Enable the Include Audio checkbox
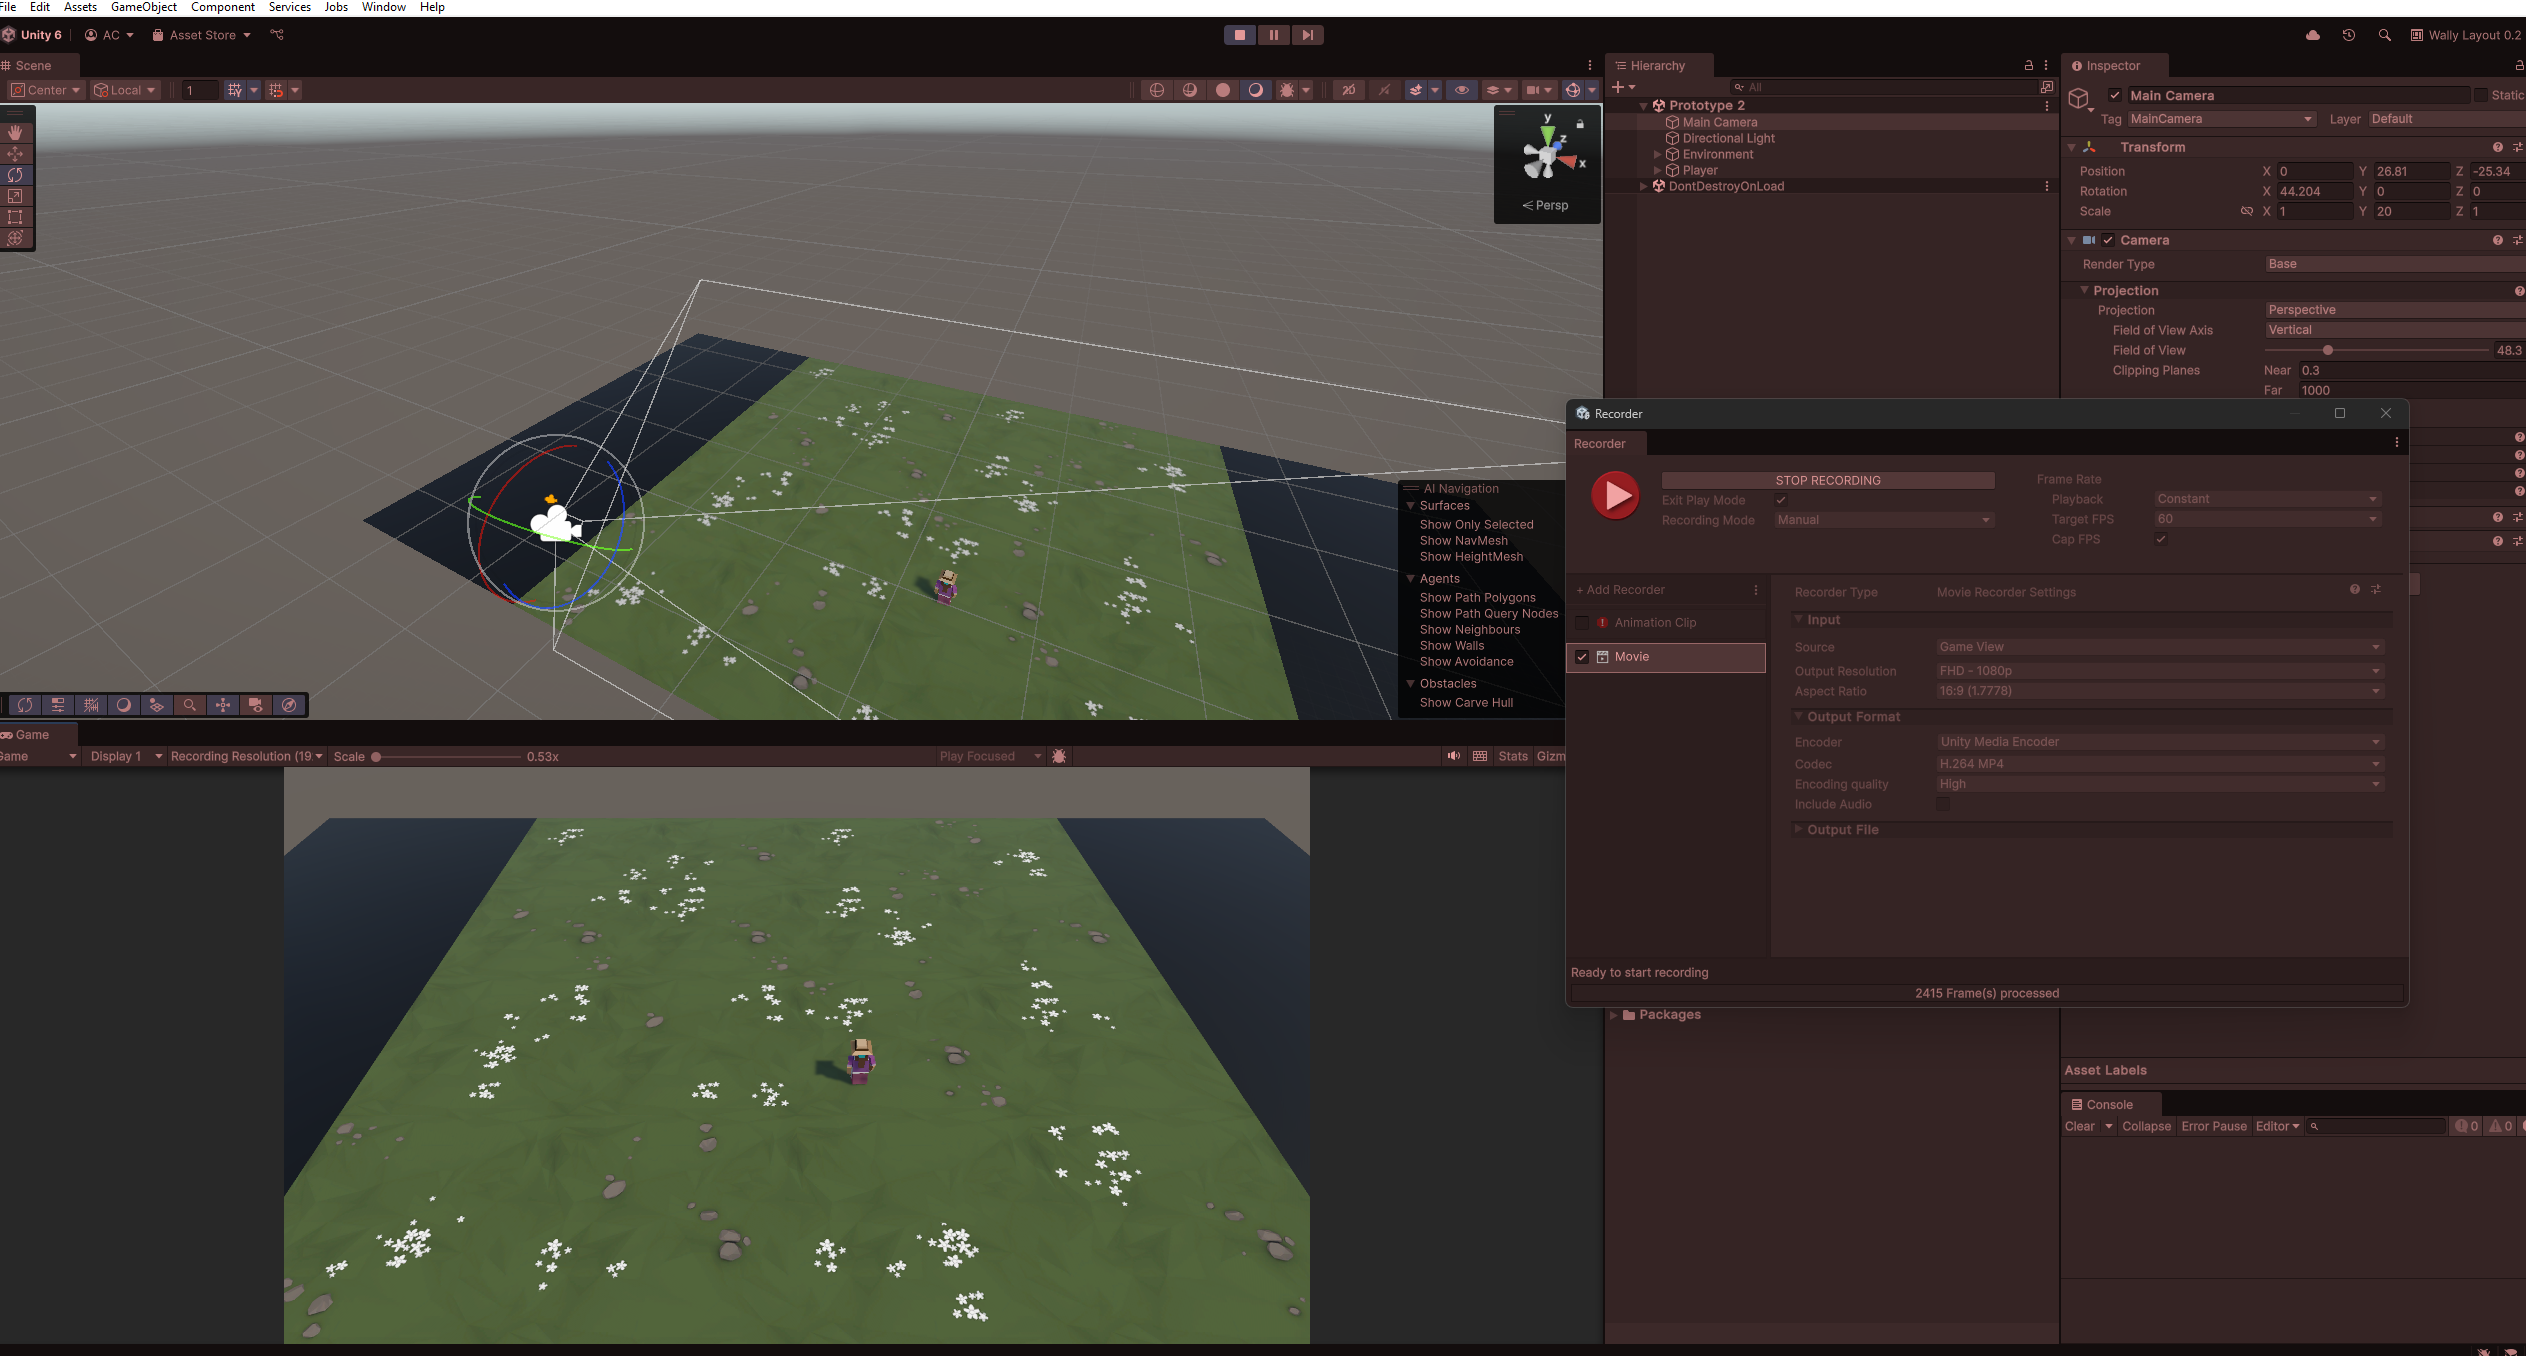 click(x=1942, y=804)
